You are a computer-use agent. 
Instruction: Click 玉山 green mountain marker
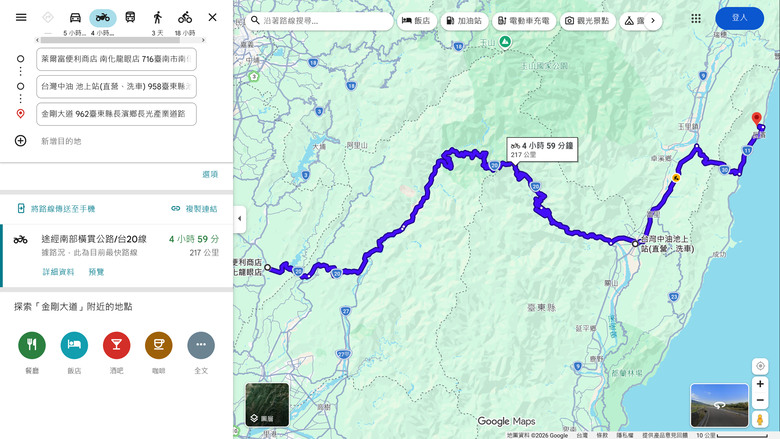(x=505, y=42)
